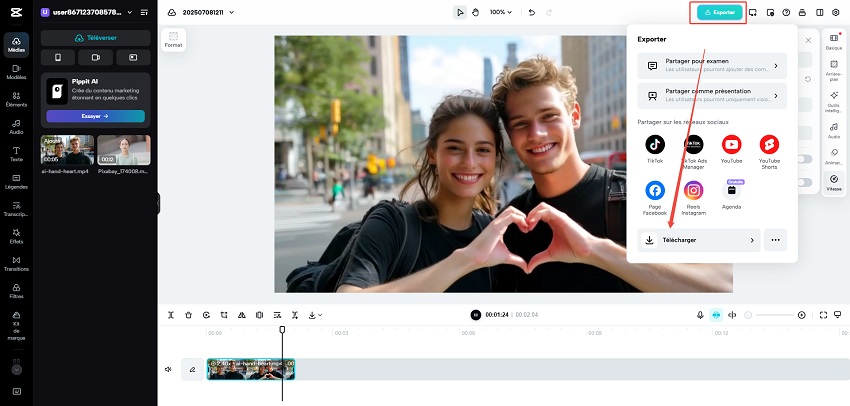
Task: Redo the last action
Action: tap(549, 12)
